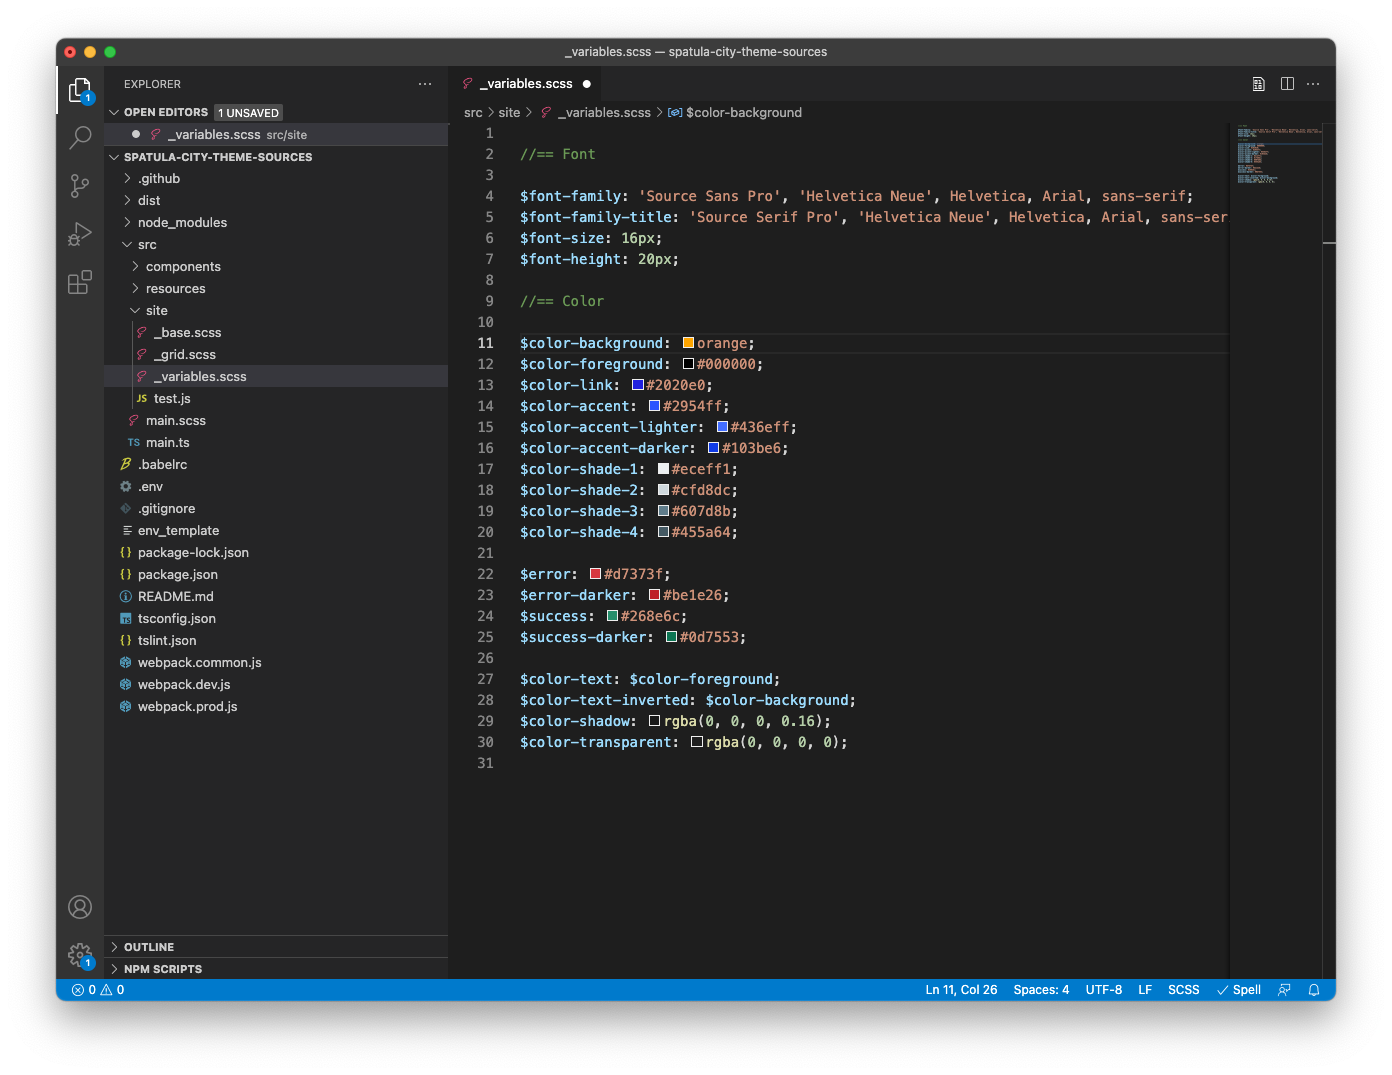Screen dimensions: 1392x1075
Task: Click the Split Editor Right icon
Action: 1287,84
